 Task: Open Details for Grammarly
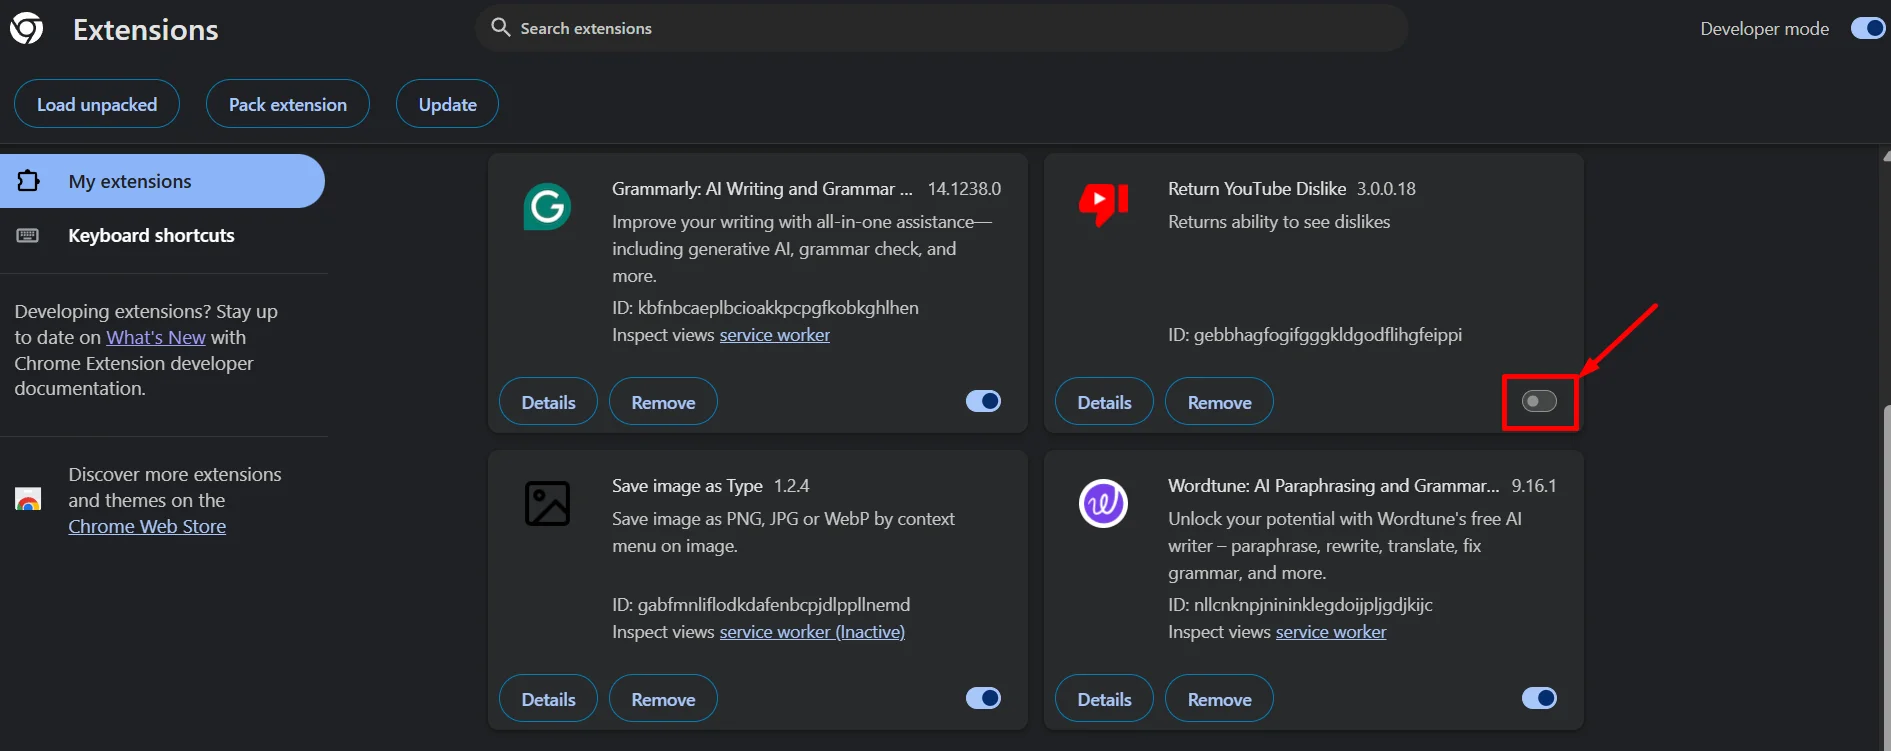(x=548, y=402)
